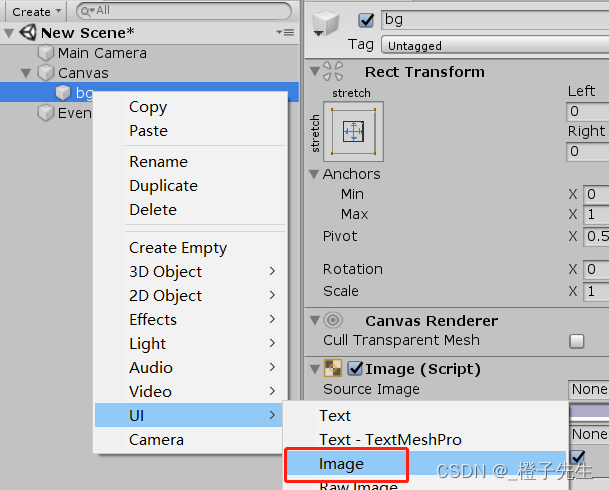609x490 pixels.
Task: Click the color field below Source Image
Action: (x=589, y=411)
